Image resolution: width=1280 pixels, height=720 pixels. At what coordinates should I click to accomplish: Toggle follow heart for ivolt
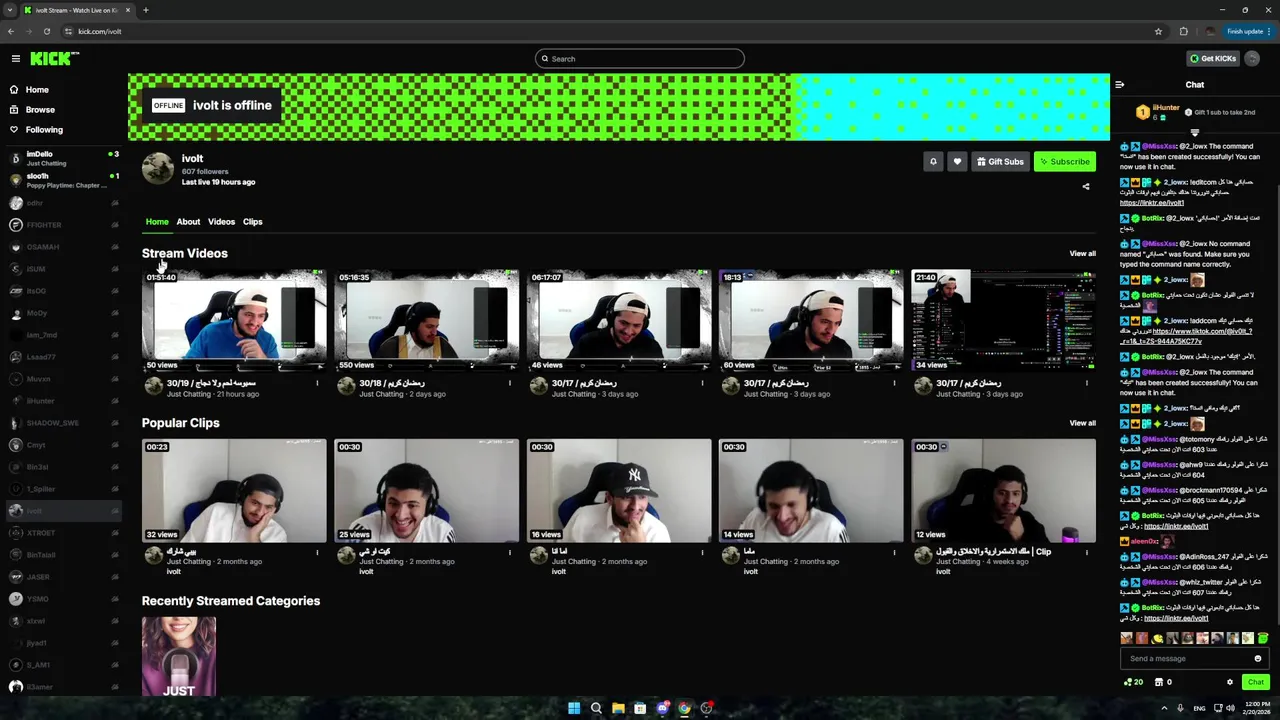(x=957, y=162)
